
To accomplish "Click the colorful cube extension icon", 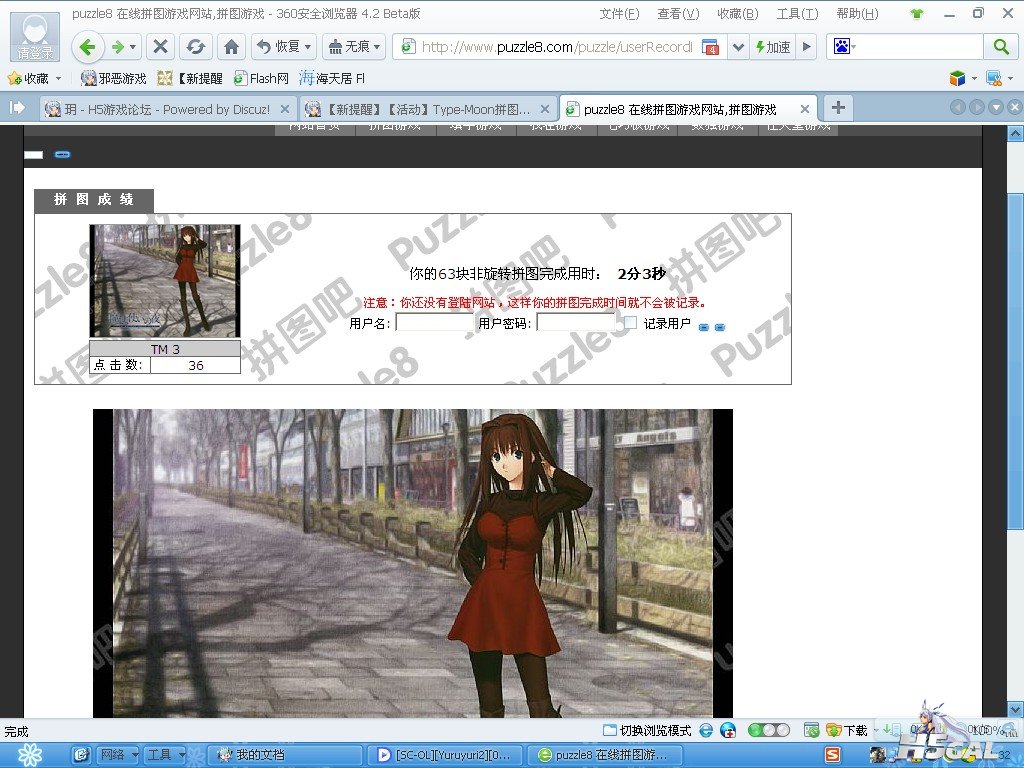I will click(957, 78).
